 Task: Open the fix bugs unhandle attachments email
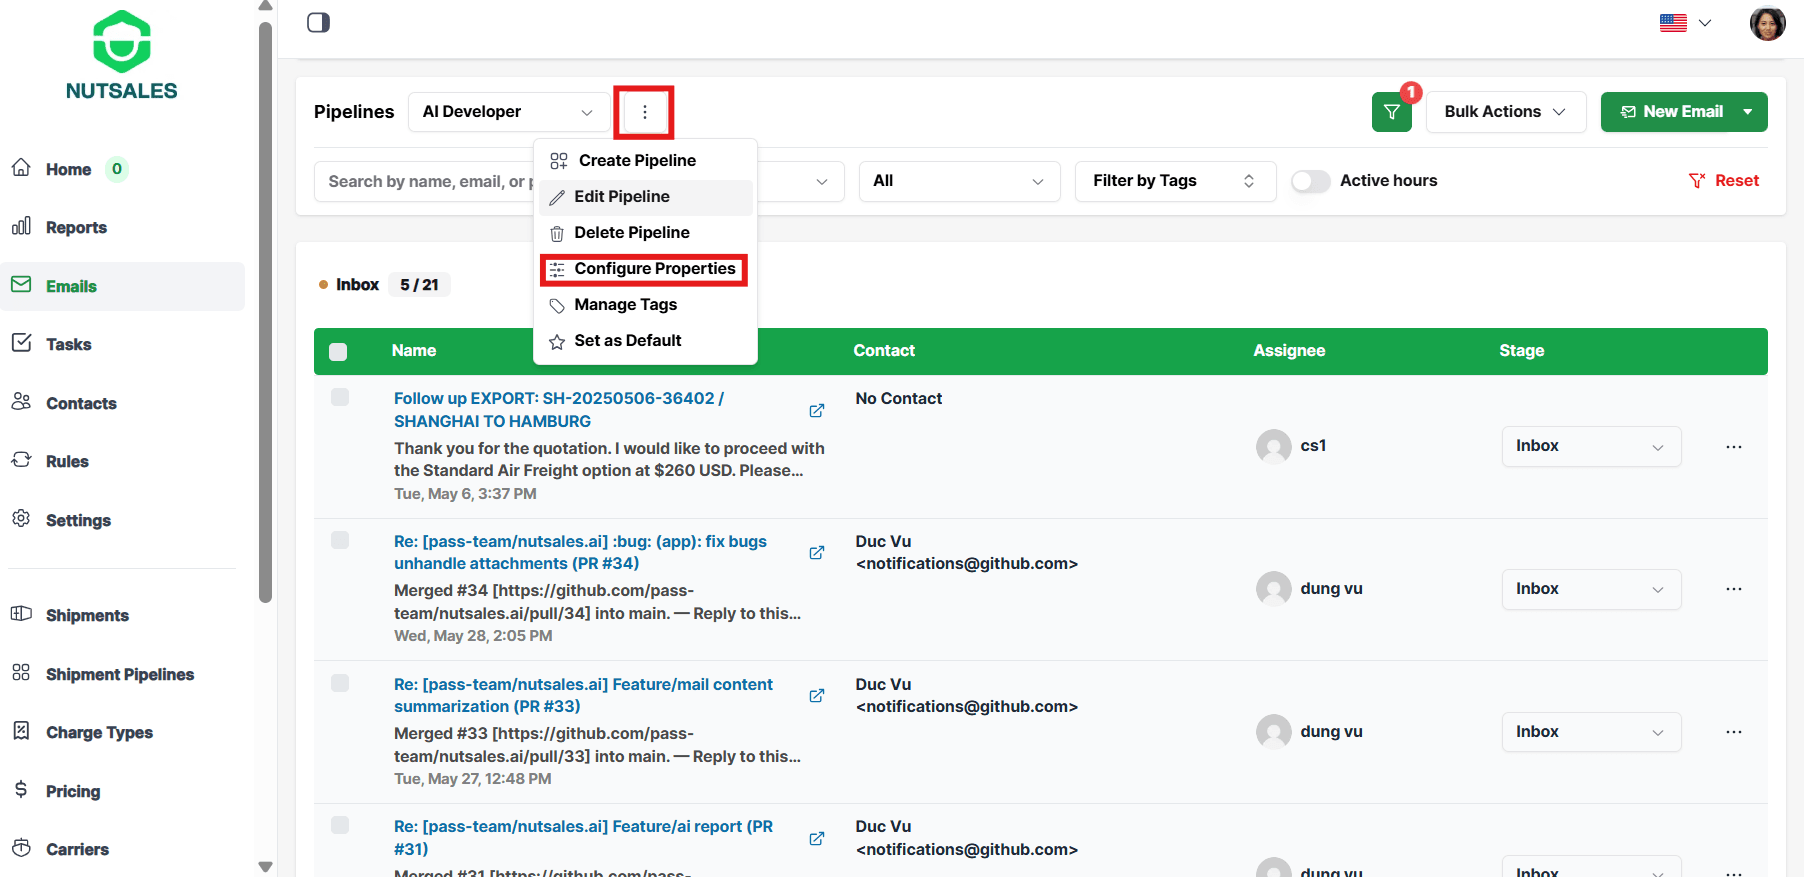(x=580, y=552)
